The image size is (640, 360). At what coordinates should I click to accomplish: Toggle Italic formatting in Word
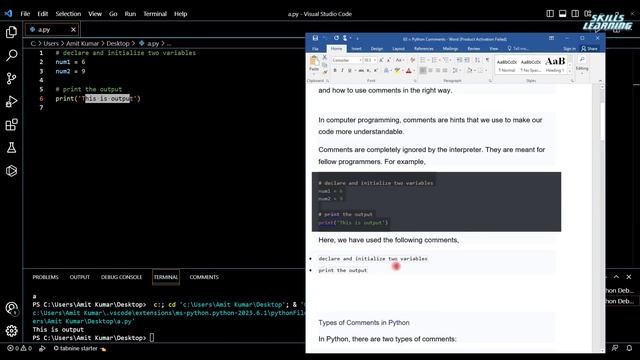tap(342, 71)
